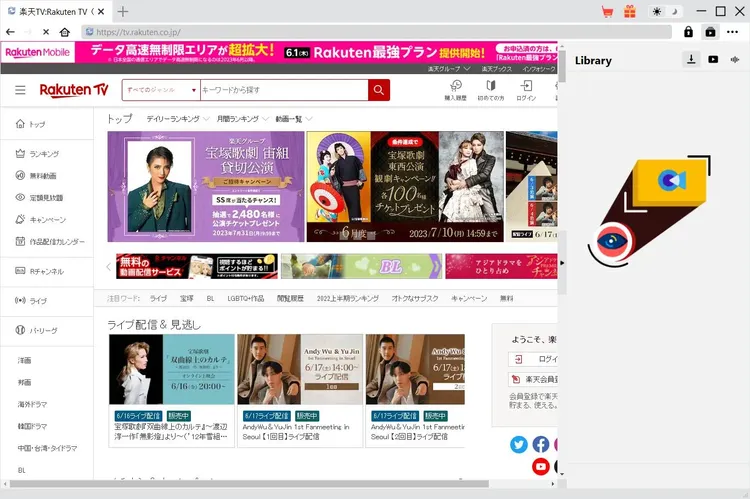The image size is (750, 499).
Task: Click the red search magnifier button
Action: (x=378, y=90)
